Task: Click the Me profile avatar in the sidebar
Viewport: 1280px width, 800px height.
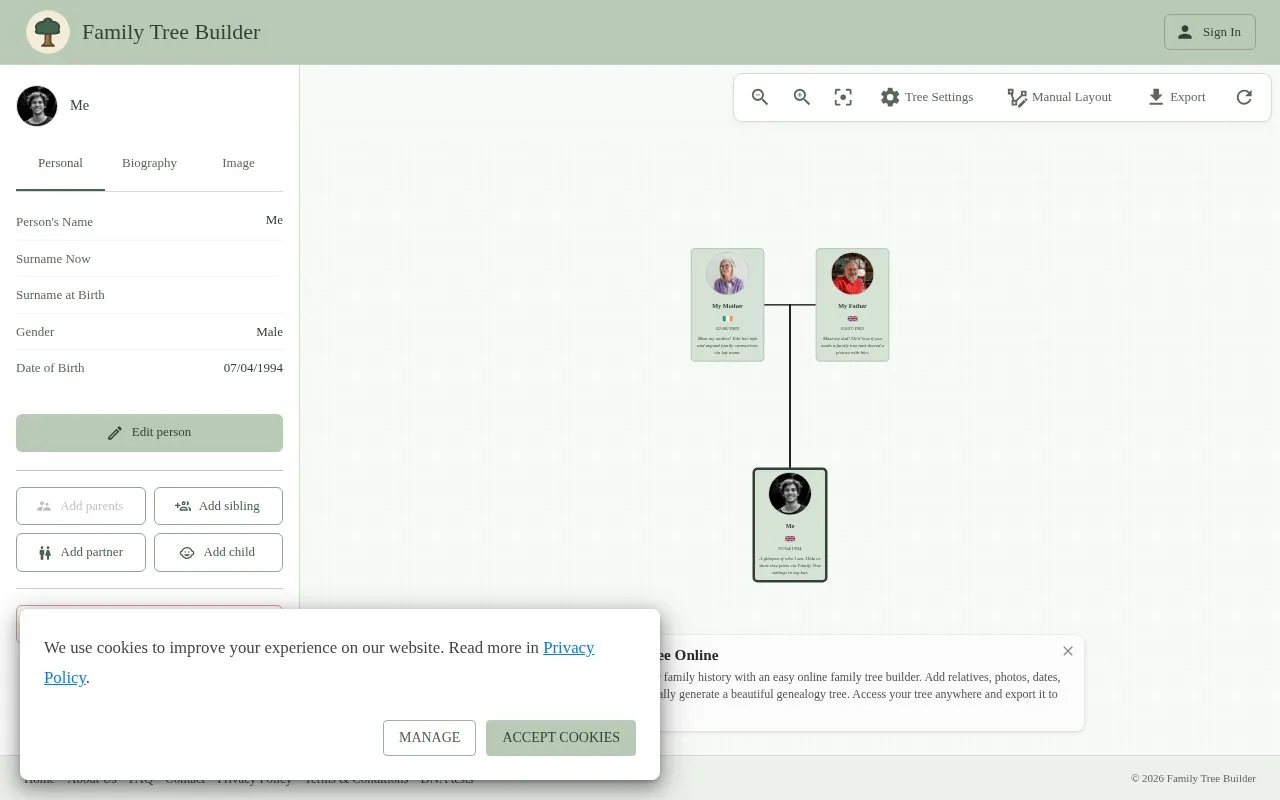Action: tap(37, 105)
